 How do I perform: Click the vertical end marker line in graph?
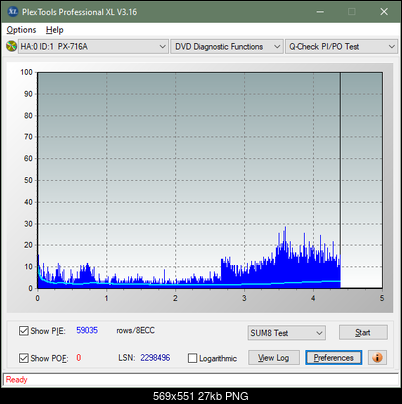click(x=340, y=180)
